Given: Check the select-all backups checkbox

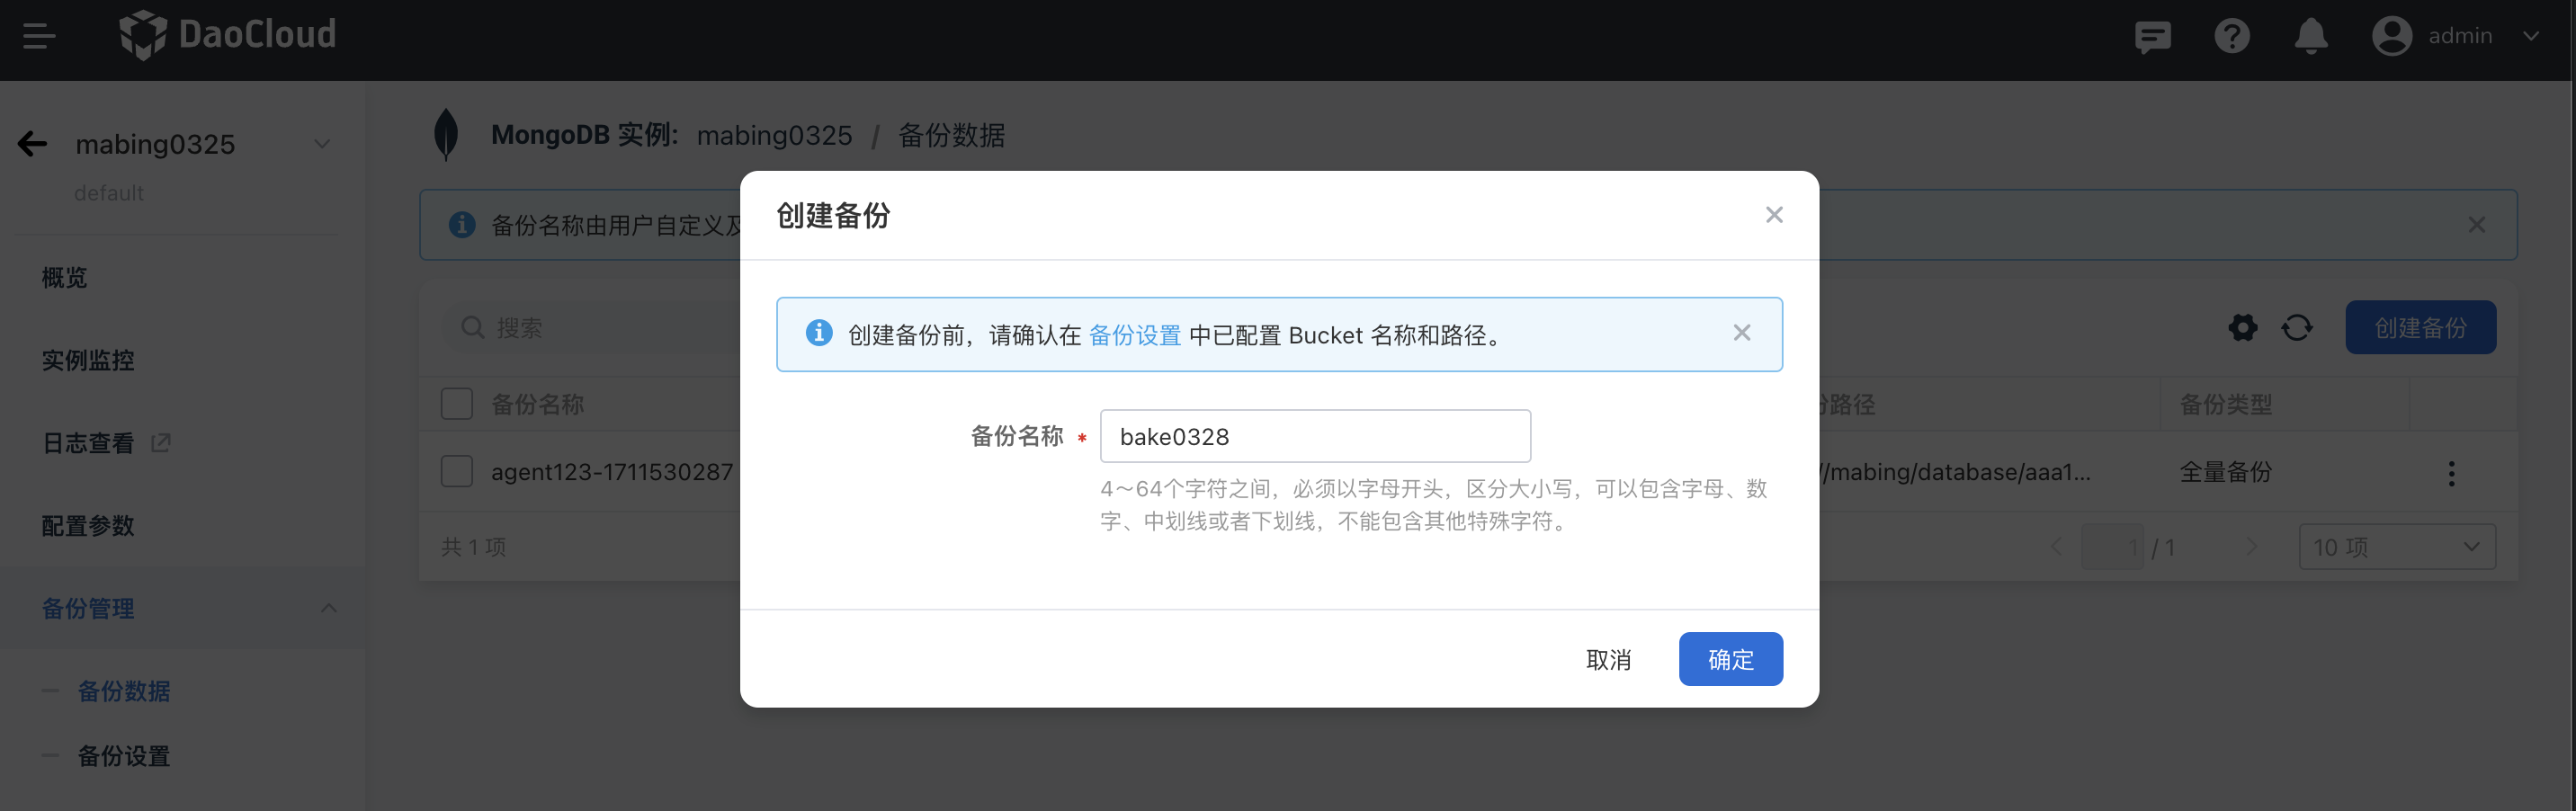Looking at the screenshot, I should (x=457, y=403).
